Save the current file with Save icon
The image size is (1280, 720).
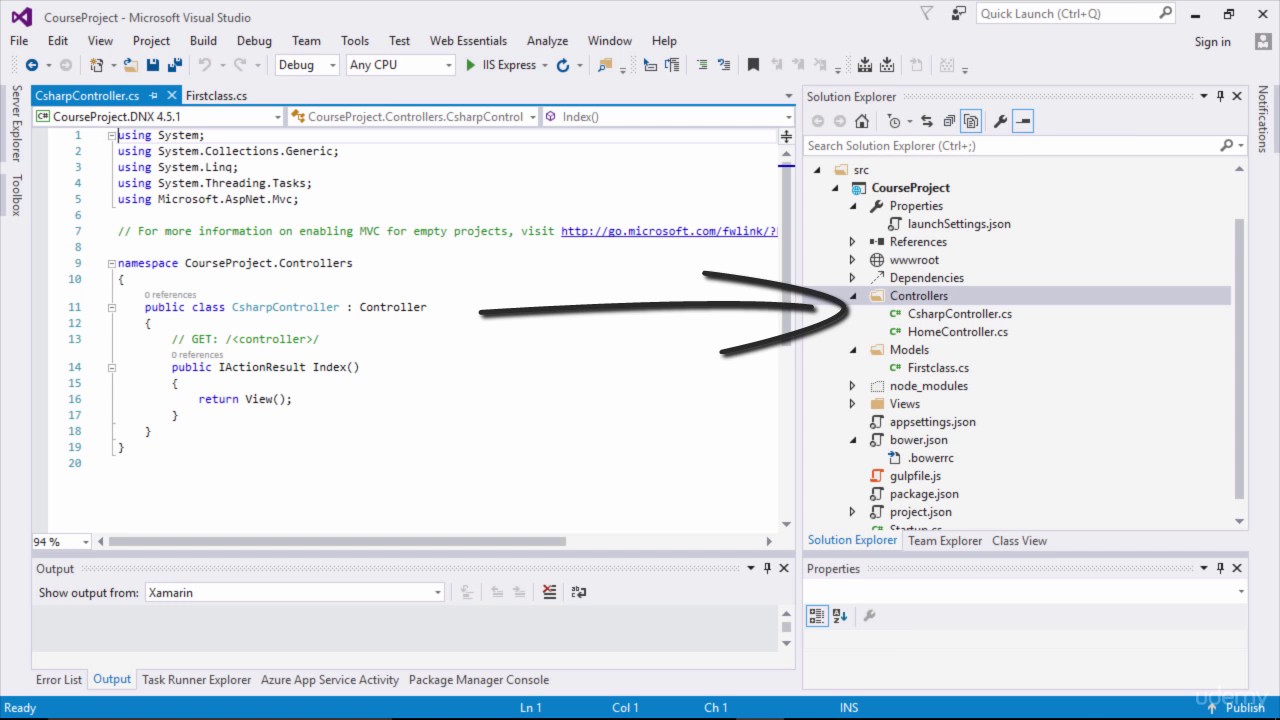tap(153, 65)
